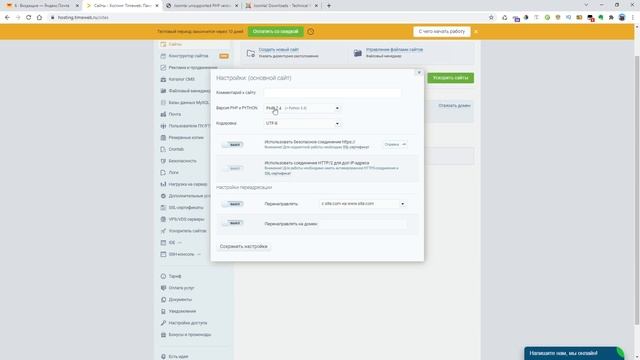Open the Кодировка UTF-8 dropdown

click(302, 123)
